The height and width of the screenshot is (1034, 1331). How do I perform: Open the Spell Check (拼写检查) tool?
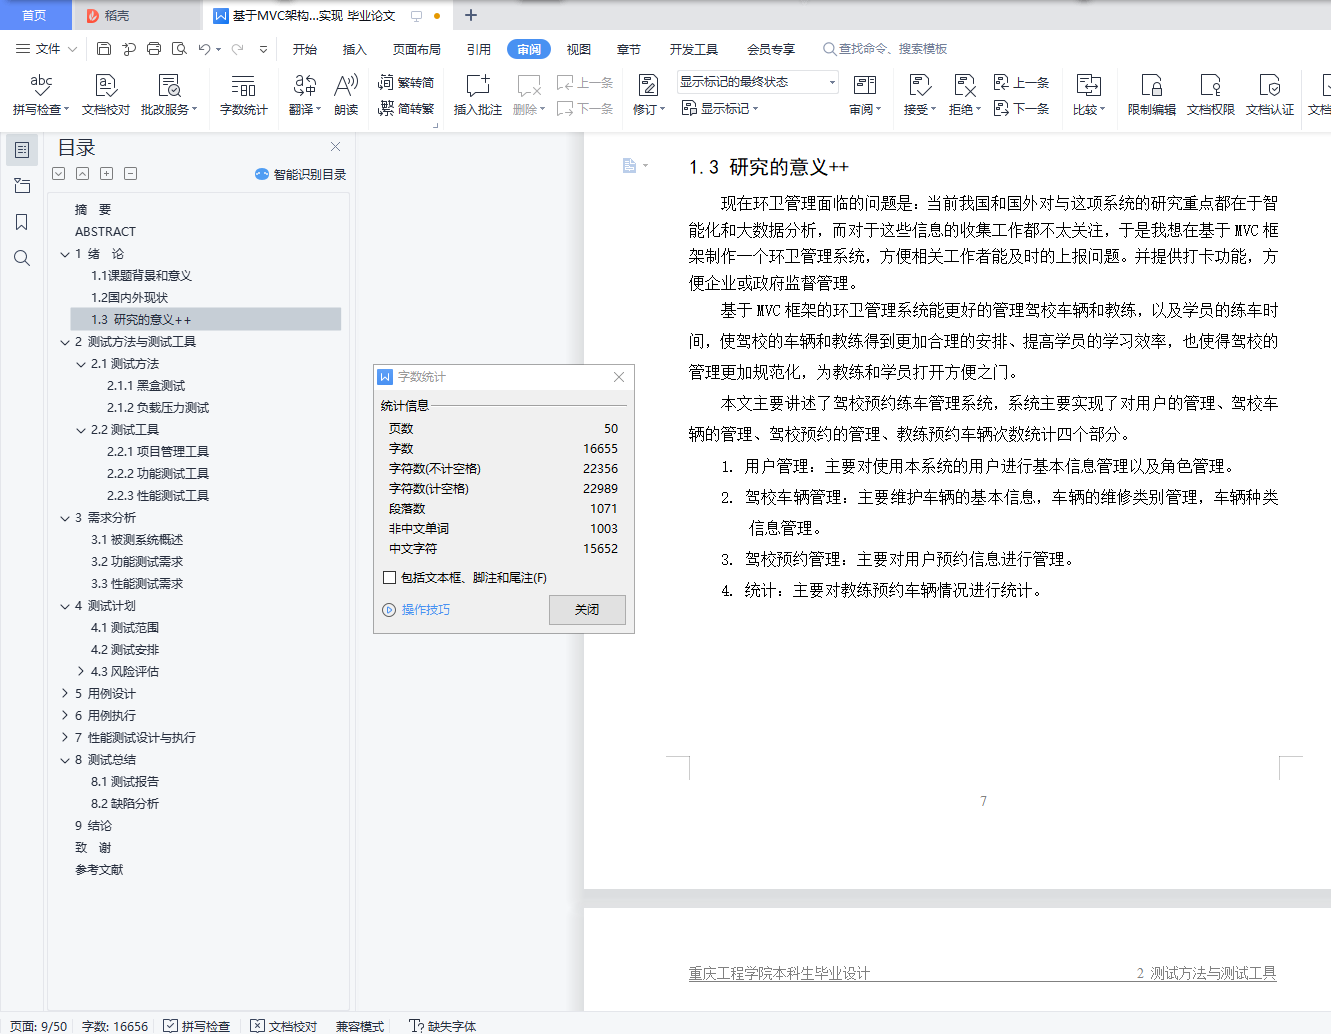point(41,96)
